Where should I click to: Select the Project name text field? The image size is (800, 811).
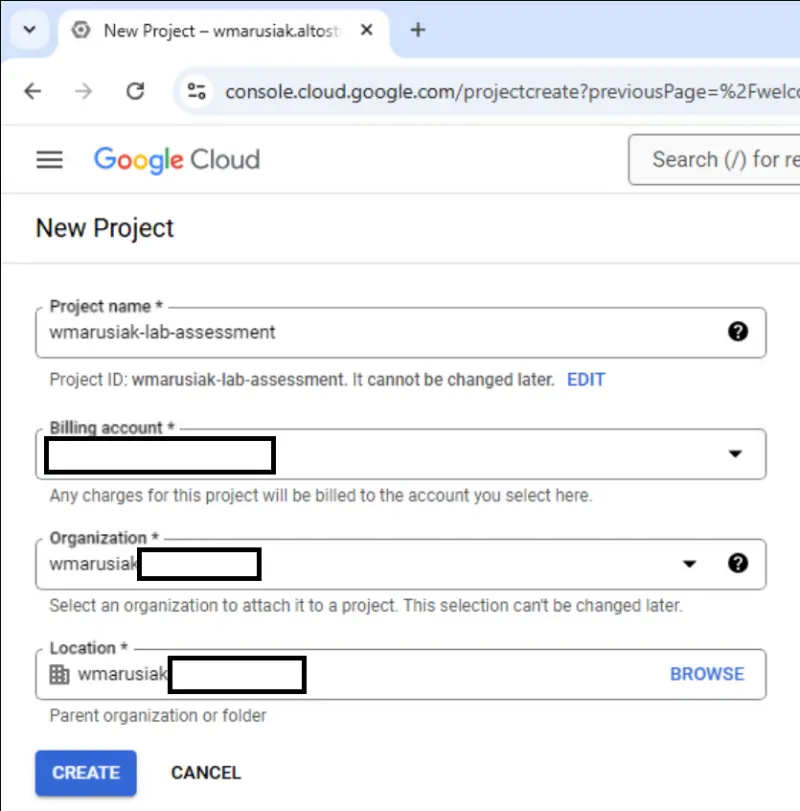[300, 332]
